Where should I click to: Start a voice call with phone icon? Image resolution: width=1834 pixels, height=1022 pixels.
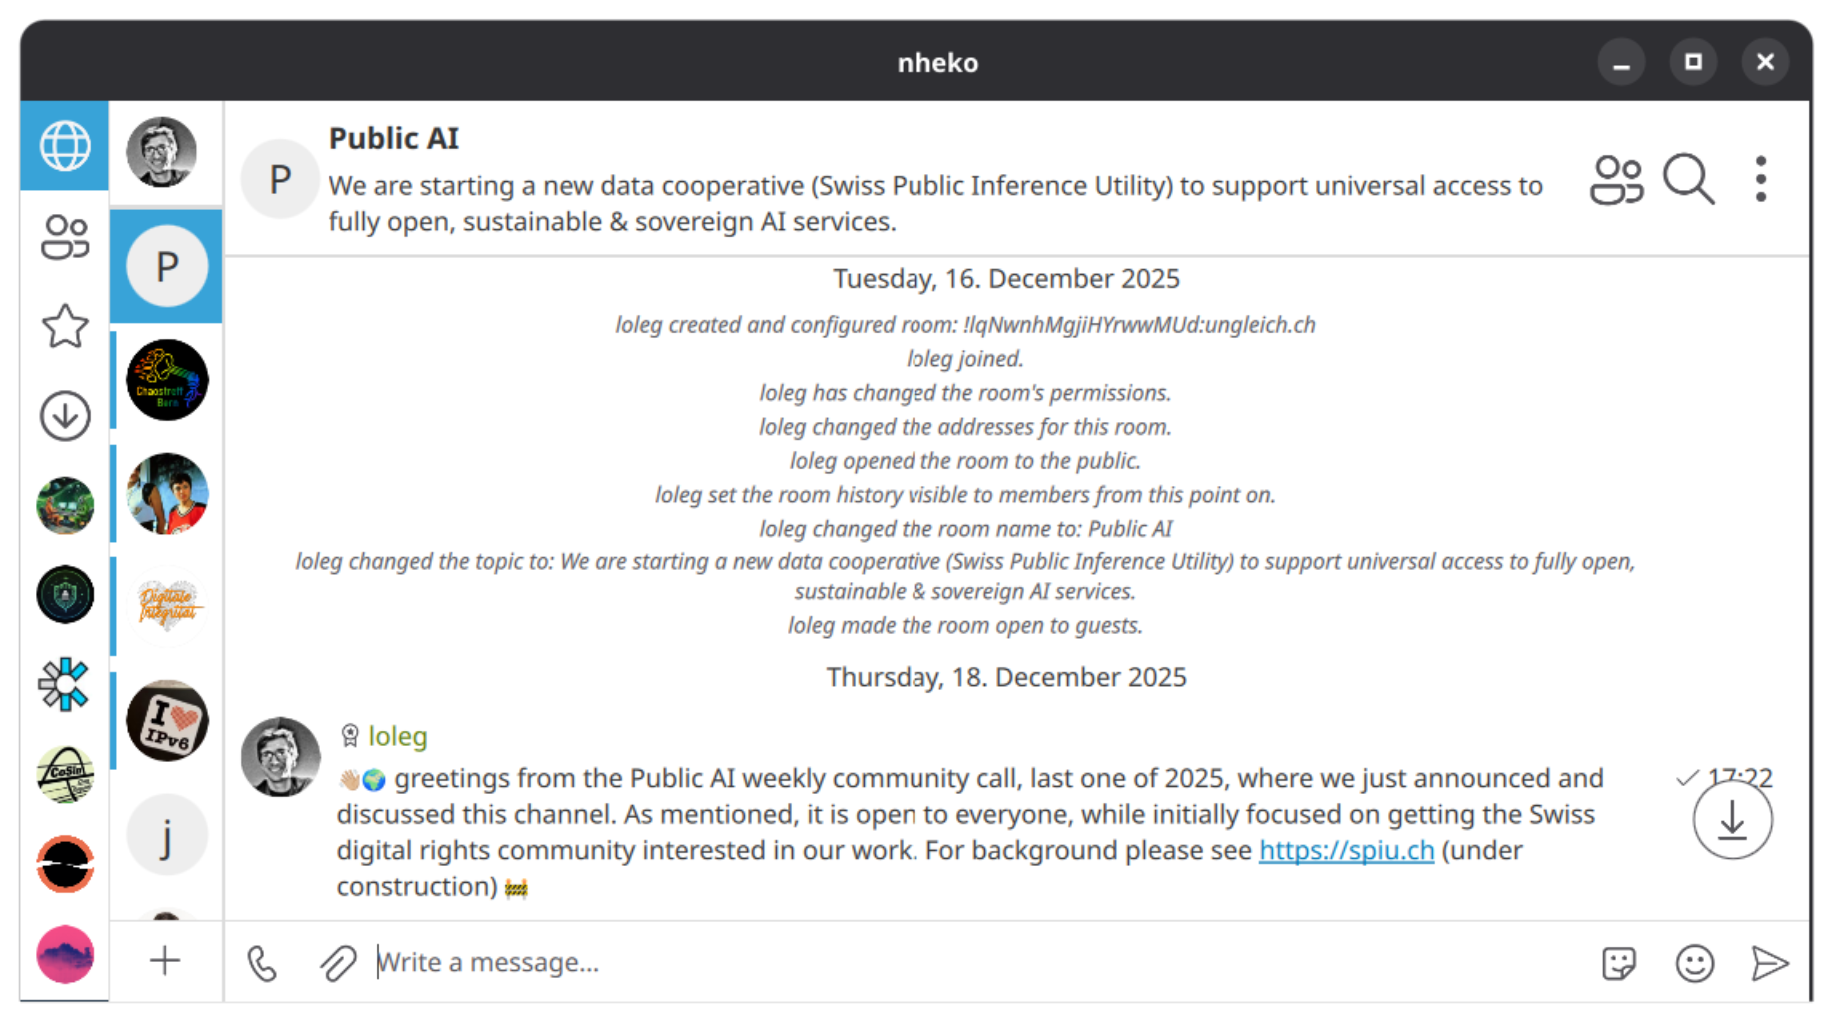262,963
